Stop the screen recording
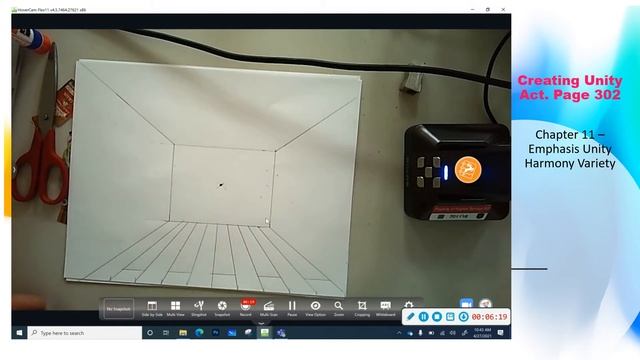Screen dimensions: 640x360 click(x=437, y=317)
